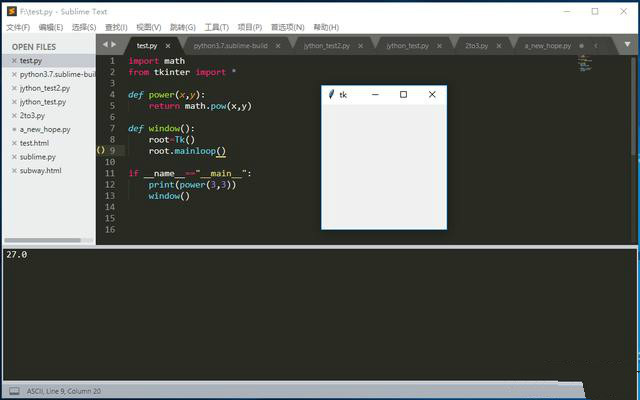The image size is (640, 400).
Task: Close the jython_test2.py editor tab
Action: 366,46
